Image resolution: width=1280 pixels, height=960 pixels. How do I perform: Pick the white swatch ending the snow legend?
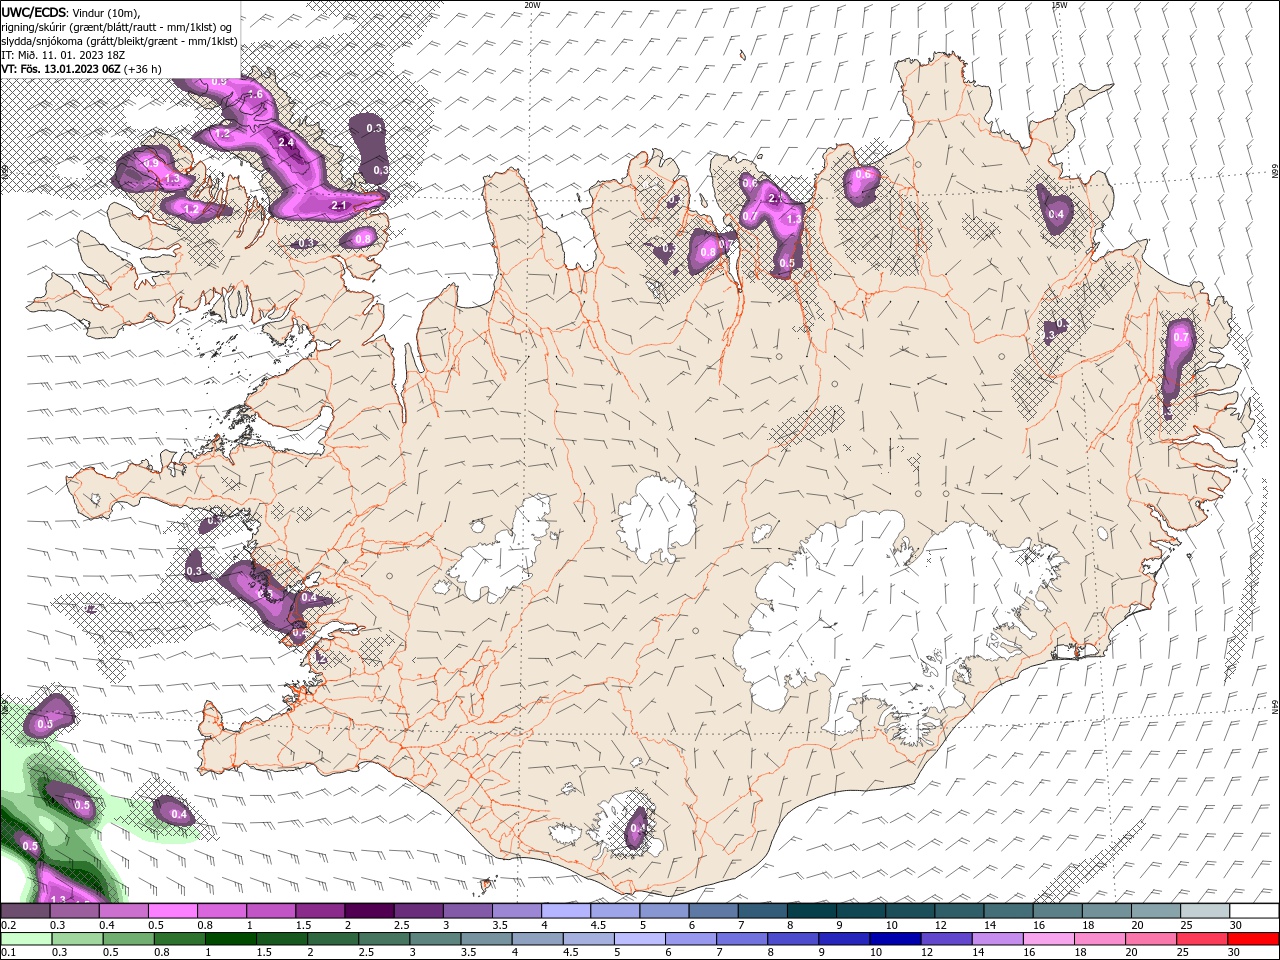coord(1254,911)
